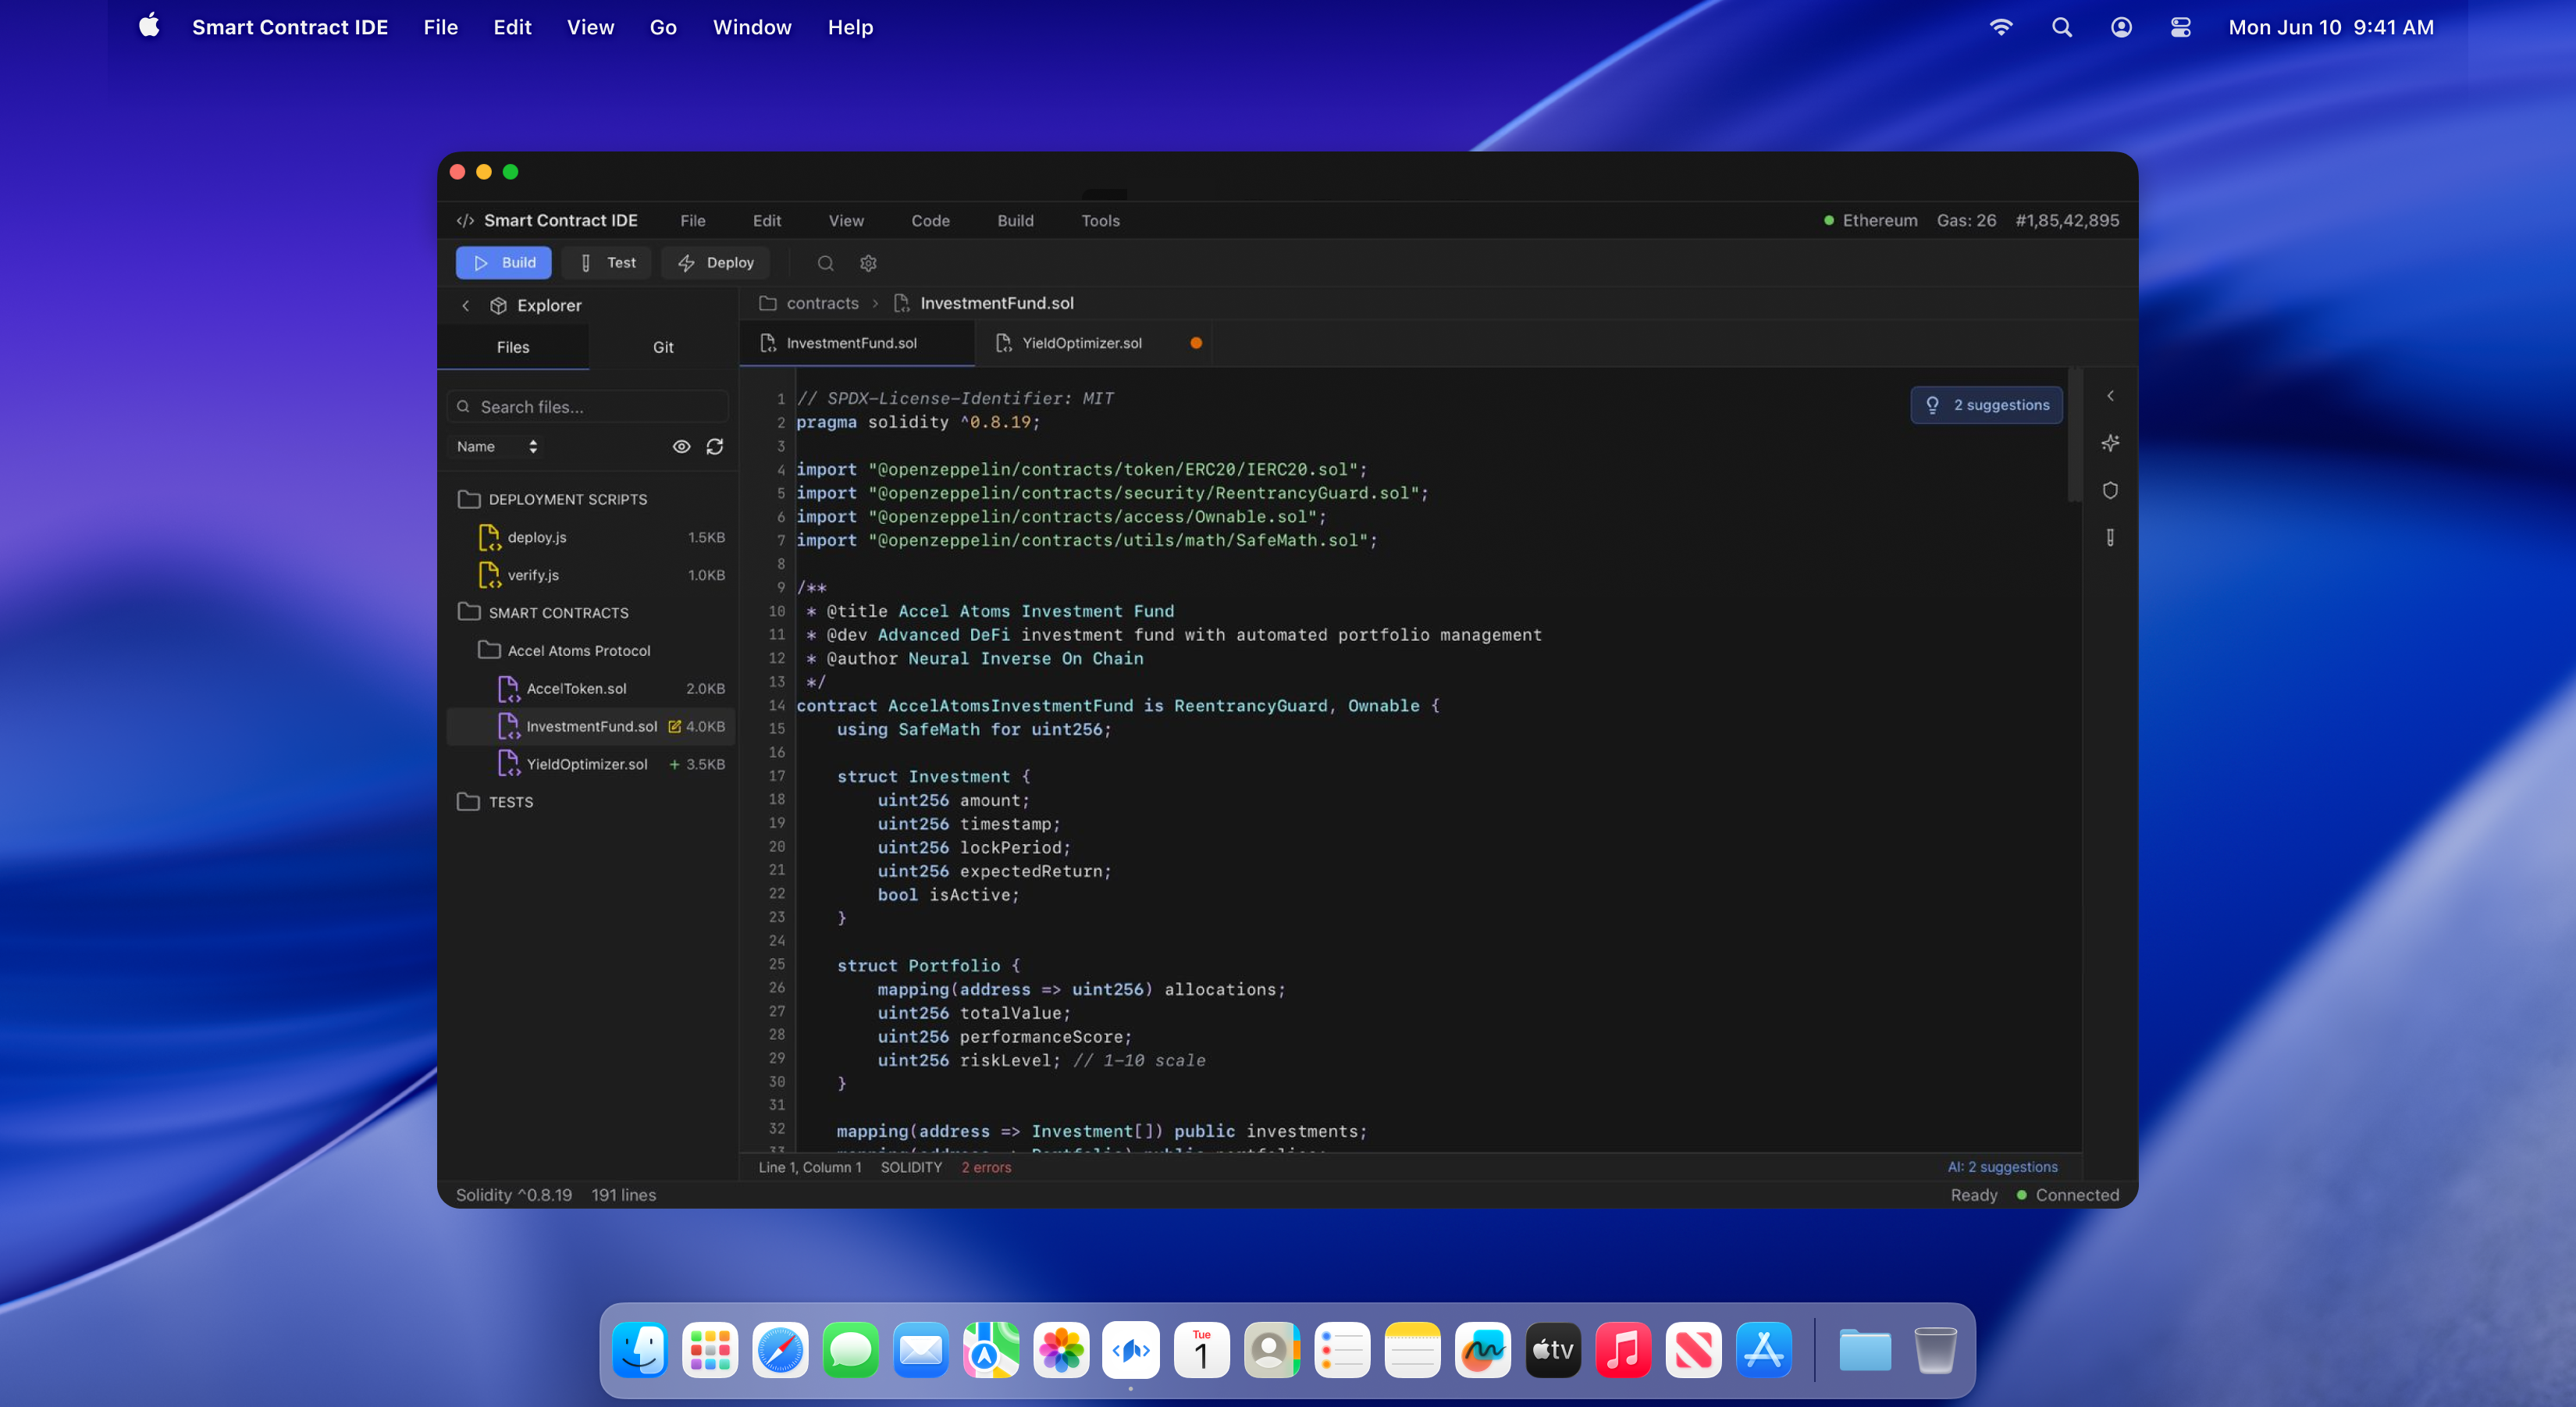The width and height of the screenshot is (2576, 1407).
Task: Open the 2 suggestions button
Action: [1986, 405]
